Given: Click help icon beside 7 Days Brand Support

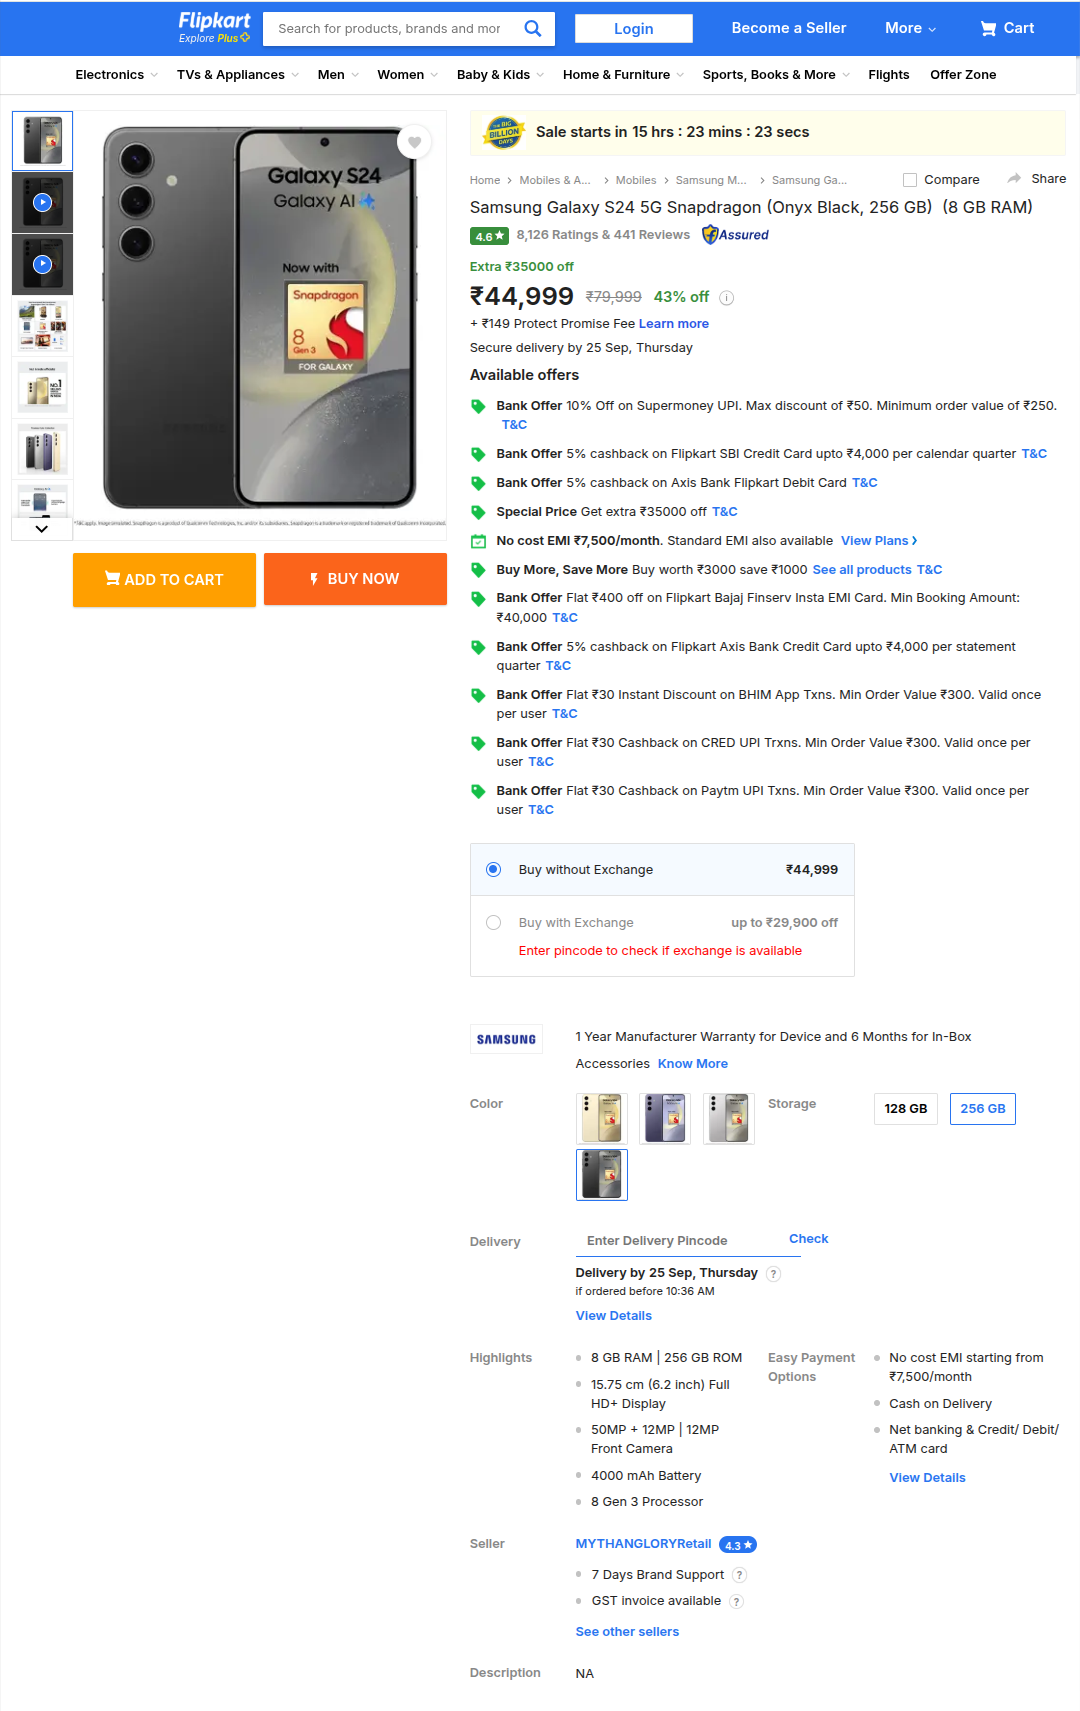Looking at the screenshot, I should click(x=739, y=1575).
